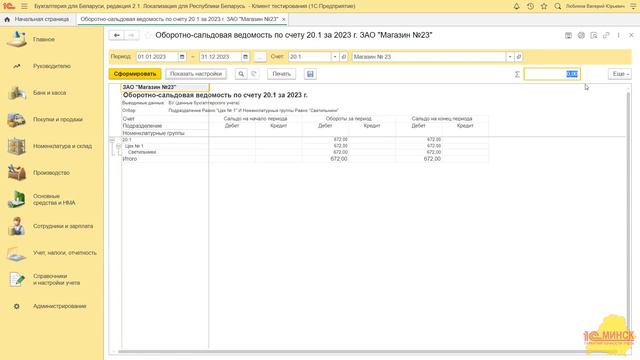Click the link icon in form header
640x360 pixels.
[x=606, y=36]
